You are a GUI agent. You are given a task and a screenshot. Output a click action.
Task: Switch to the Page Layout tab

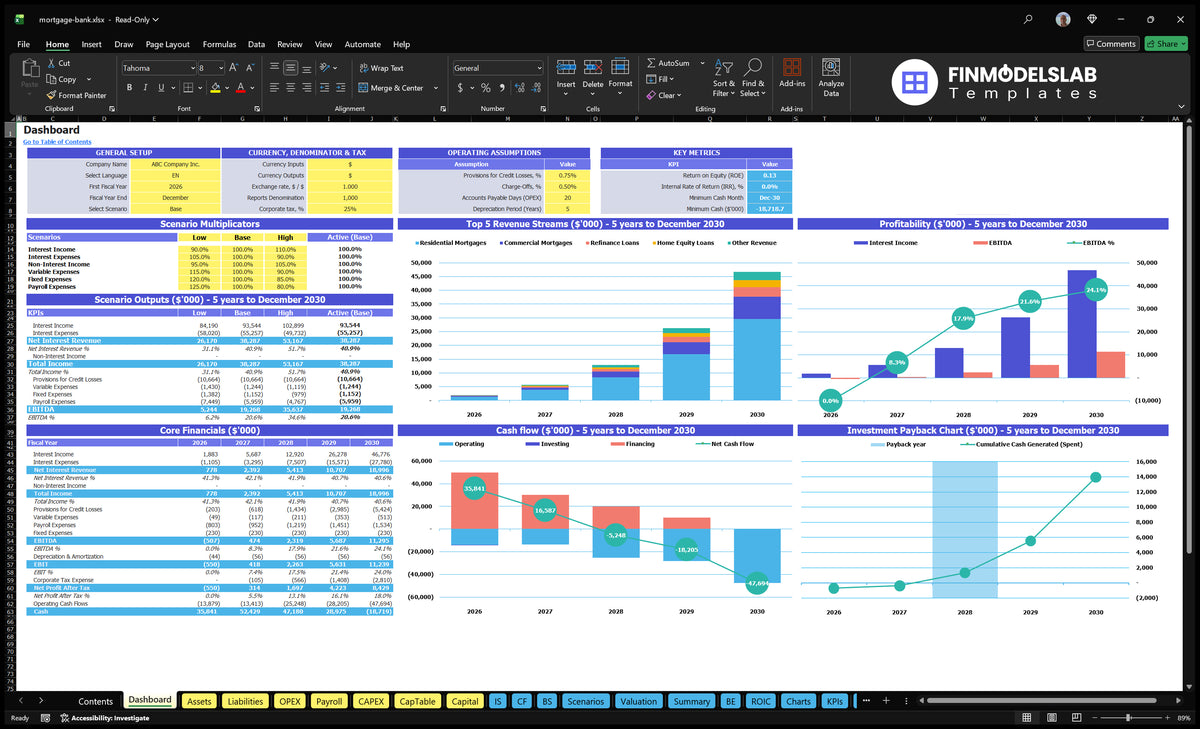(167, 44)
